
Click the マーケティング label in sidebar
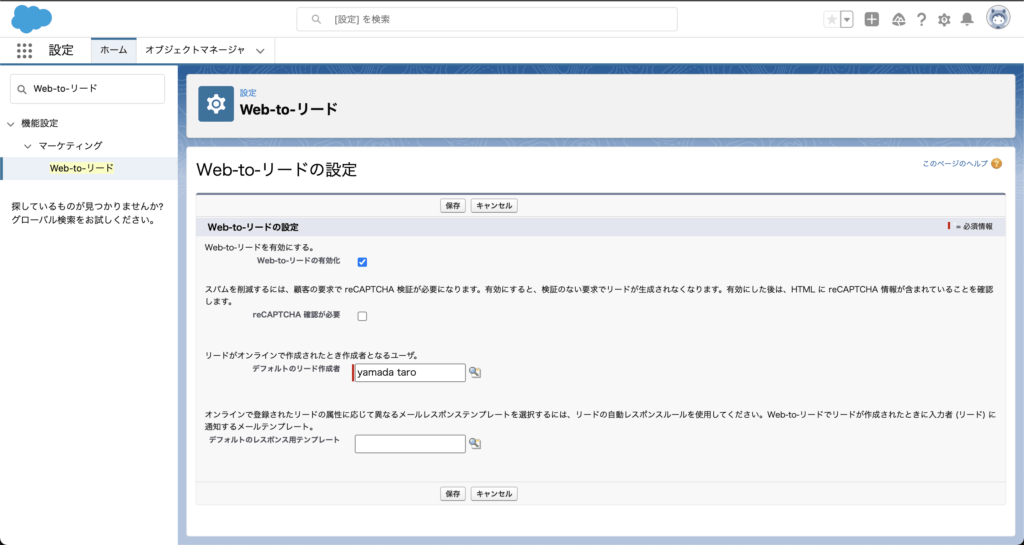coord(71,146)
